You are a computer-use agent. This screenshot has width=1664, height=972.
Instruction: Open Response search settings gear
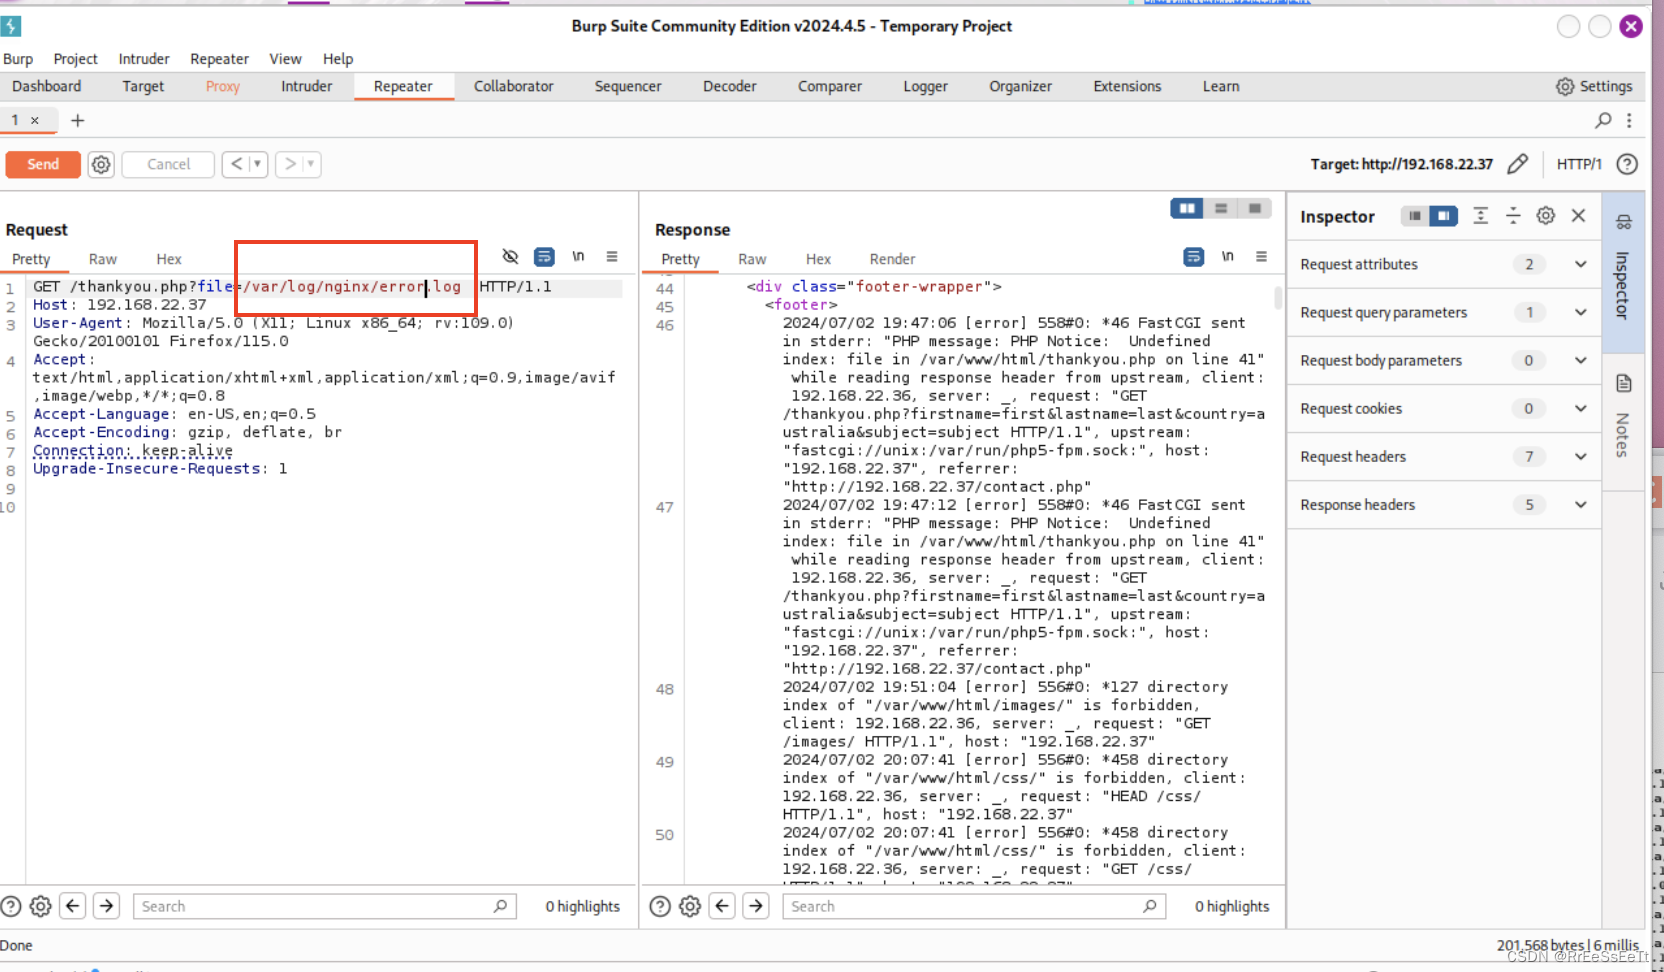[690, 906]
